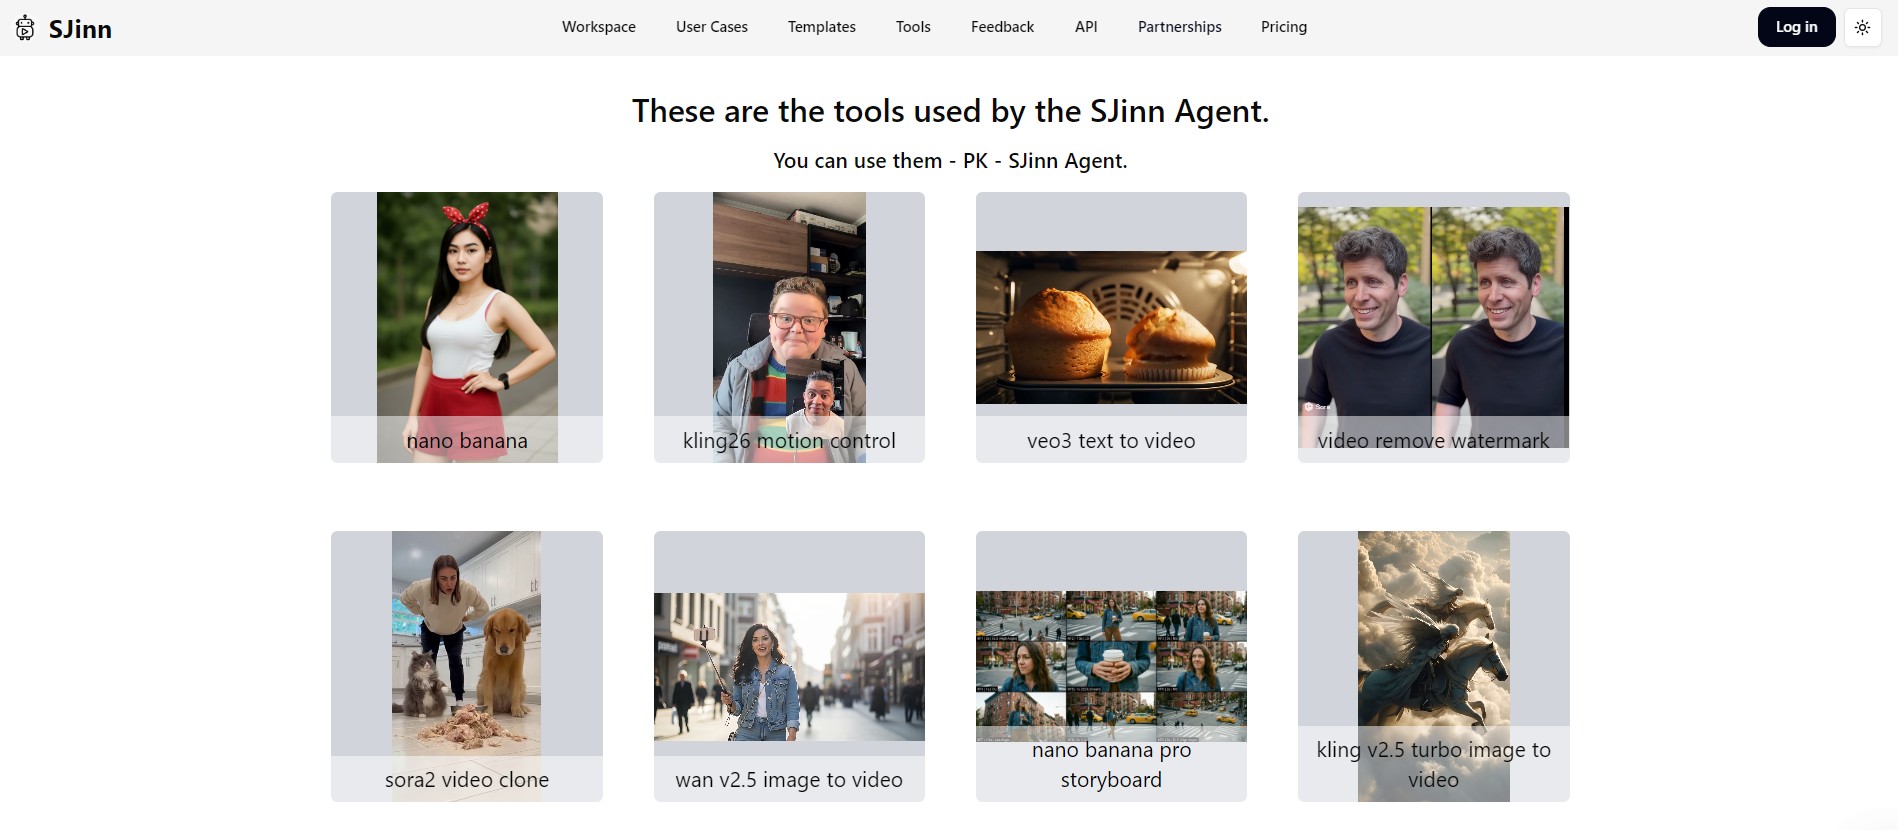Go to User Cases page

pyautogui.click(x=712, y=27)
